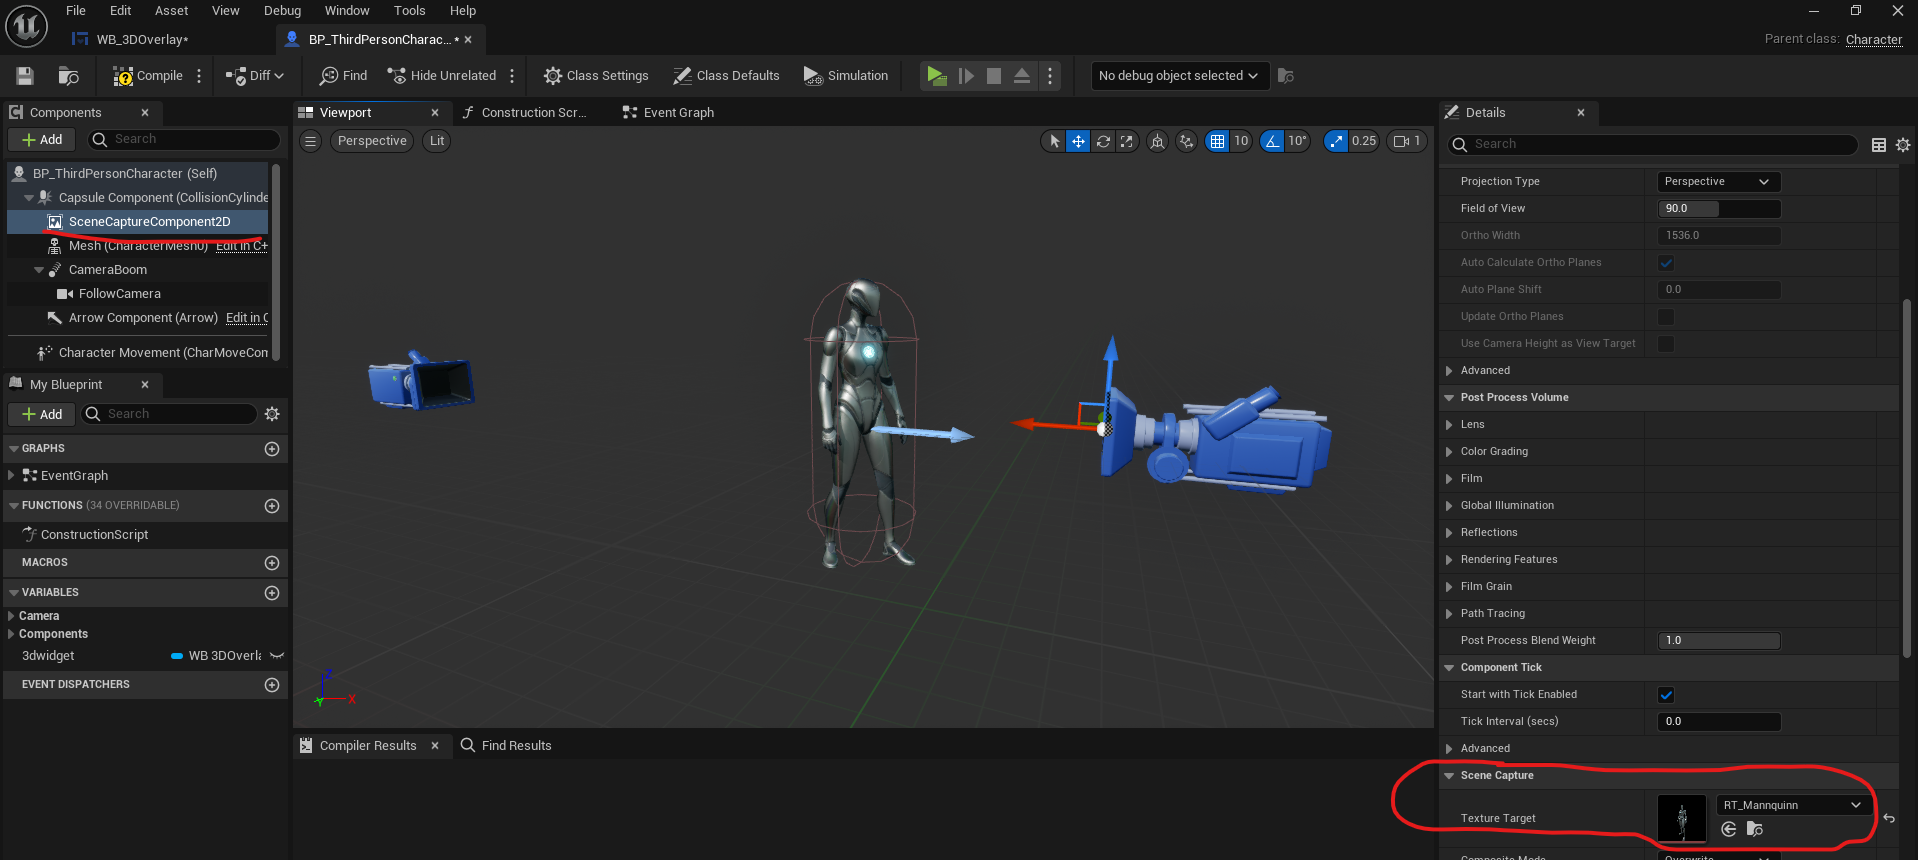Open the Asset menu
Viewport: 1918px width, 860px height.
tap(172, 11)
